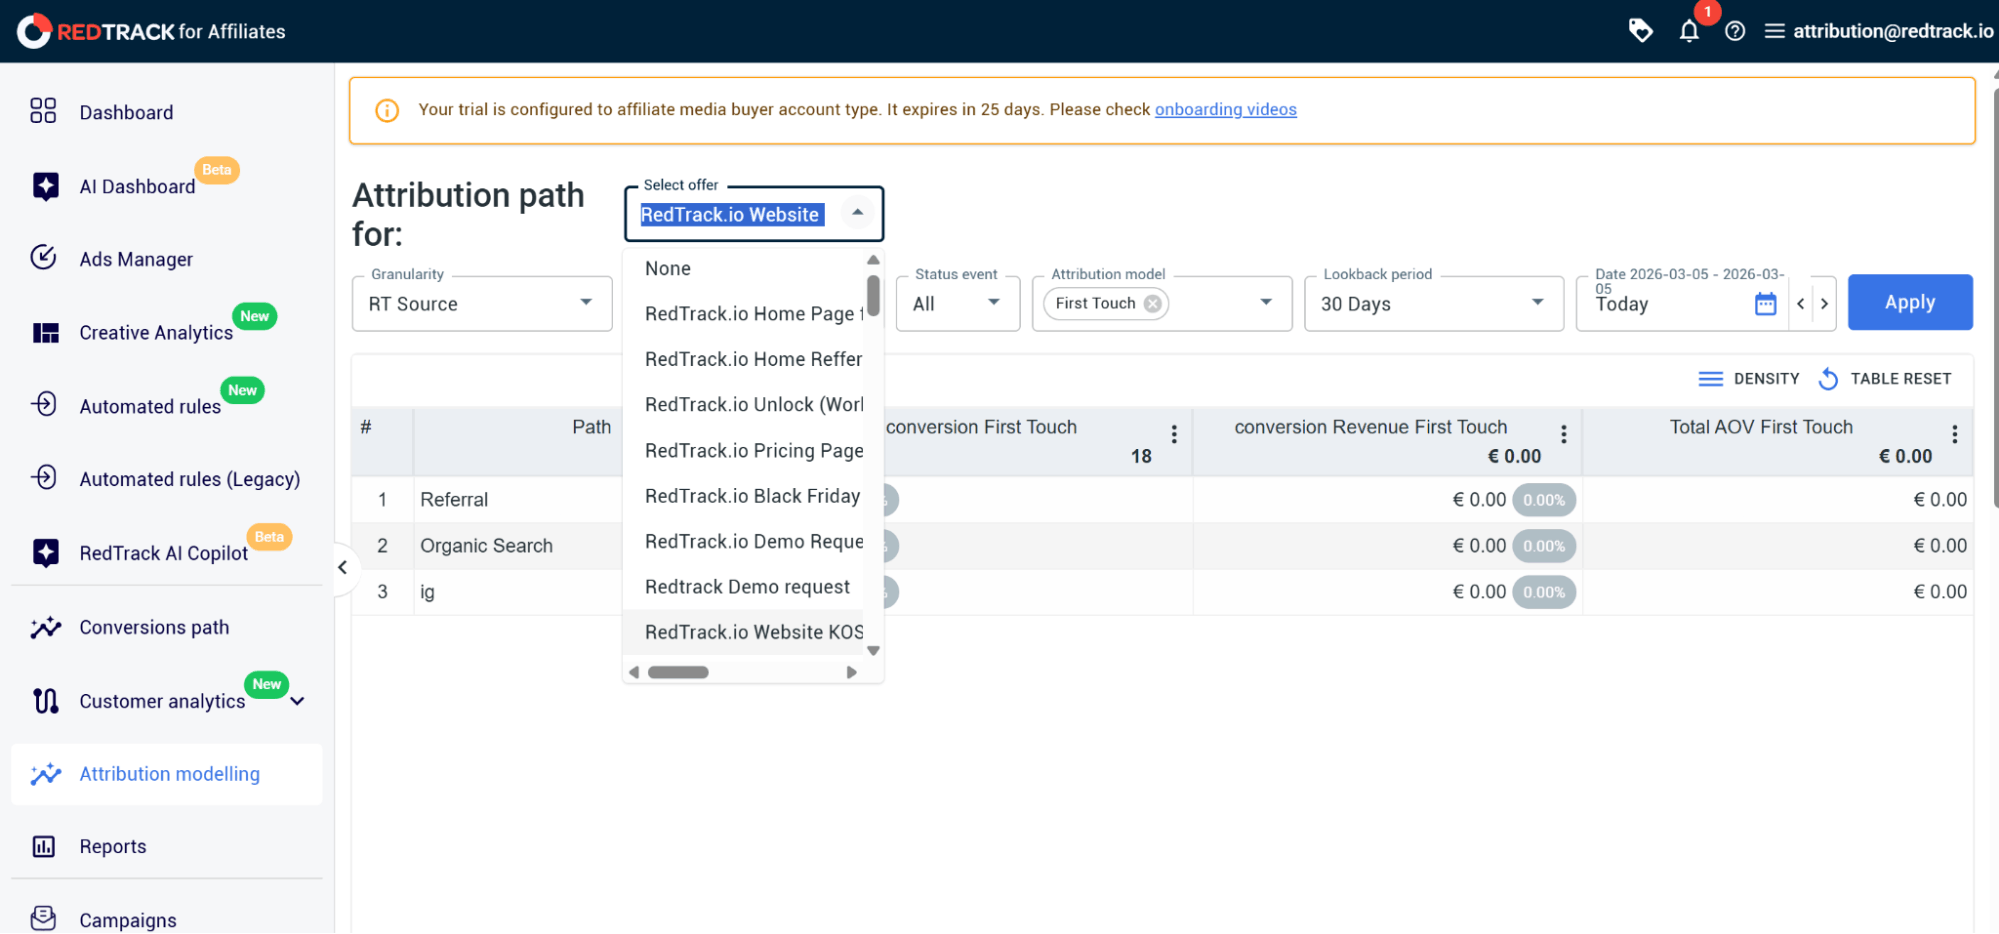
Task: Click the RedTrack logo icon
Action: (x=34, y=31)
